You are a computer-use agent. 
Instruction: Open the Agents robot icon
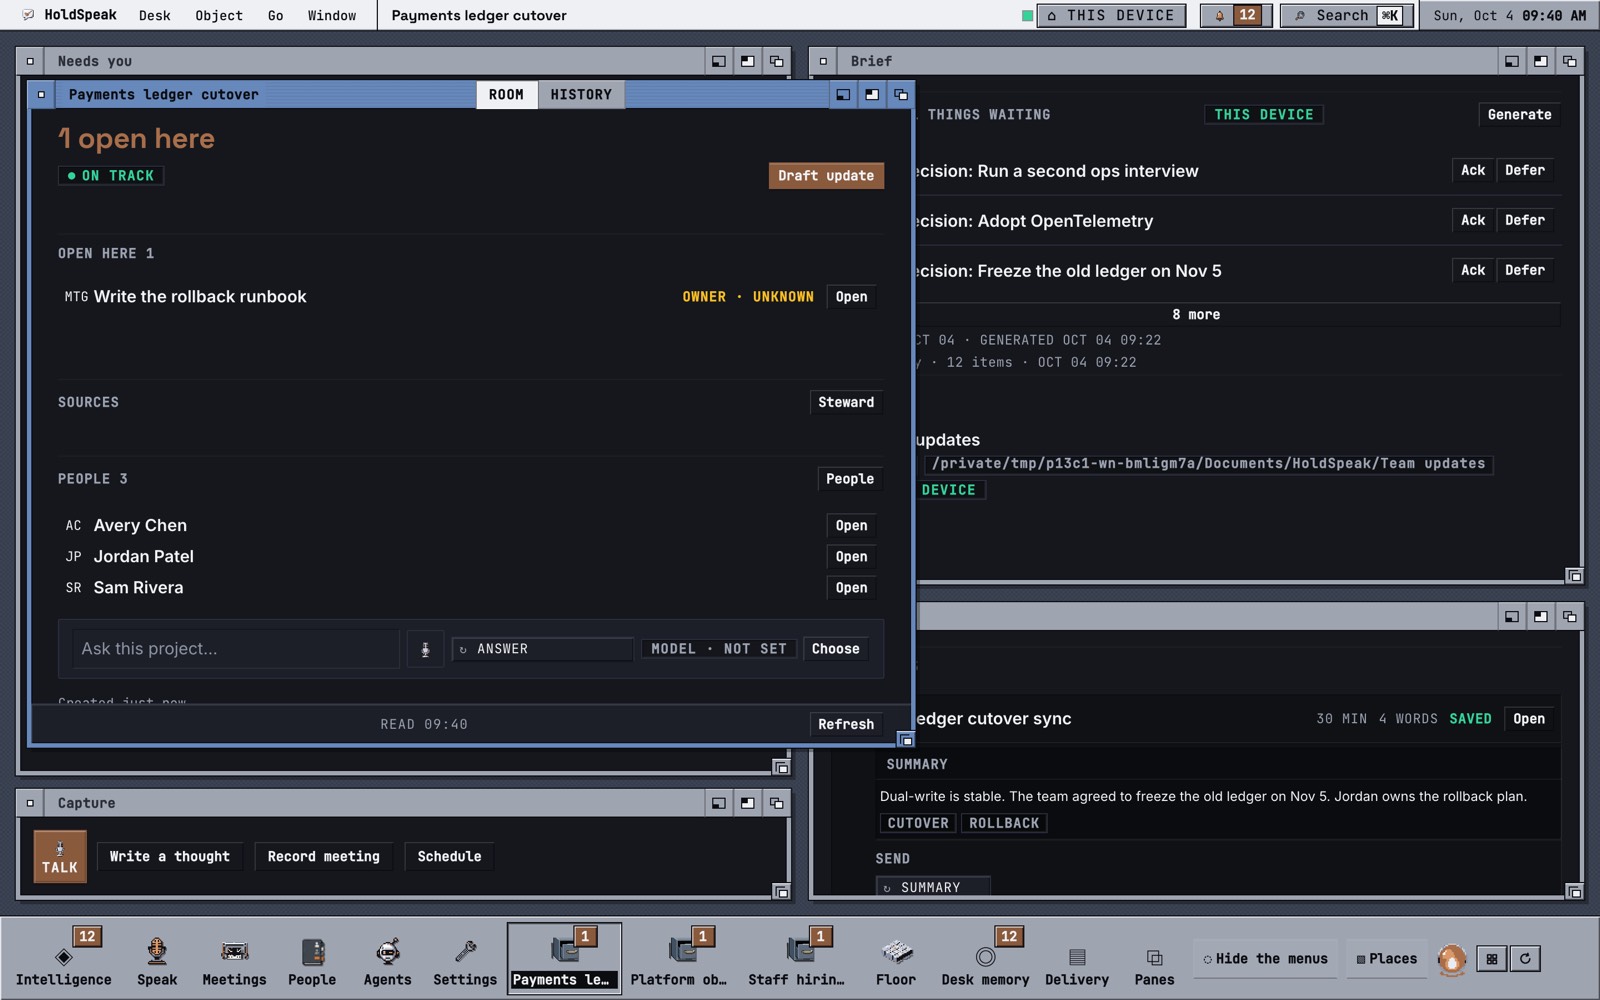tap(388, 958)
